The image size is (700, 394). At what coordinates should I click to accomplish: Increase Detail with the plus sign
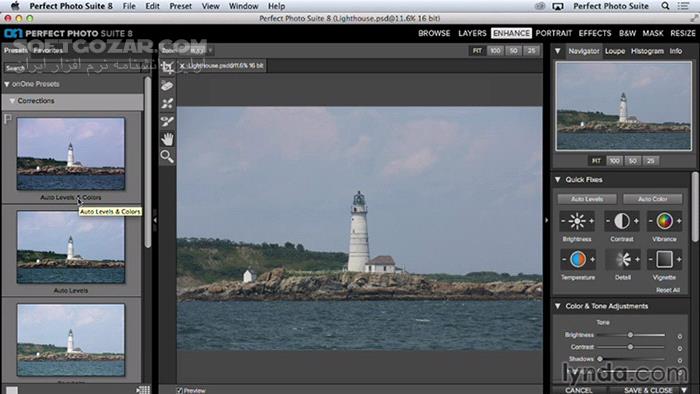pyautogui.click(x=637, y=259)
